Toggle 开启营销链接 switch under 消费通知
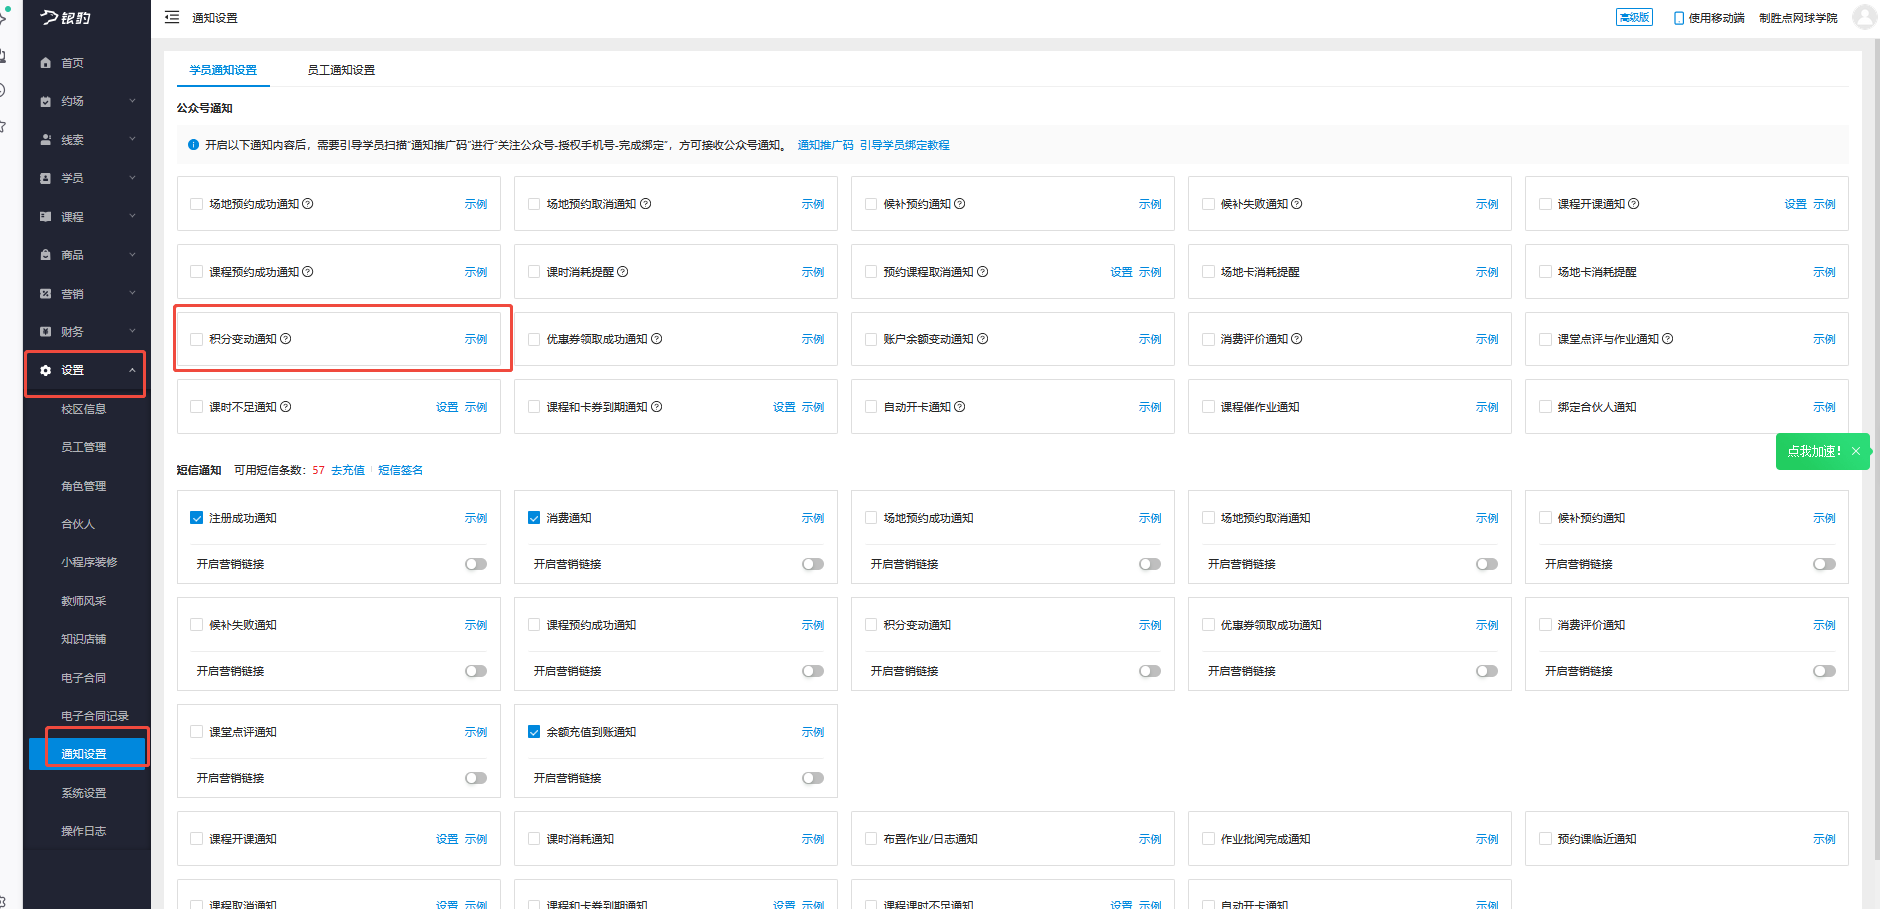Viewport: 1880px width, 909px height. [812, 564]
